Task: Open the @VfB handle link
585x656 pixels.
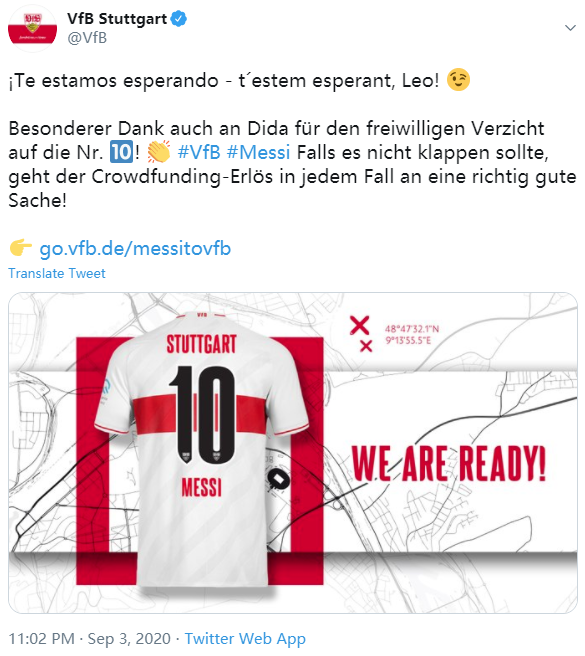Action: pos(87,38)
